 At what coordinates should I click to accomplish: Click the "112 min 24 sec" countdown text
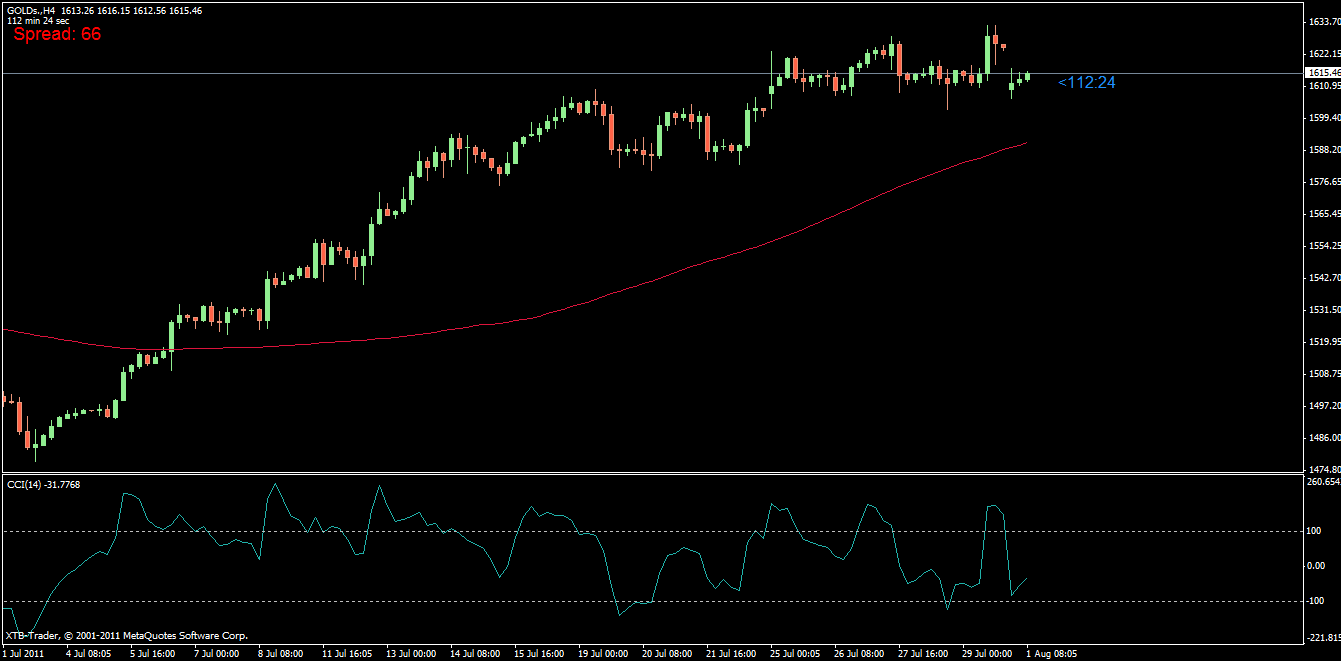click(x=38, y=20)
